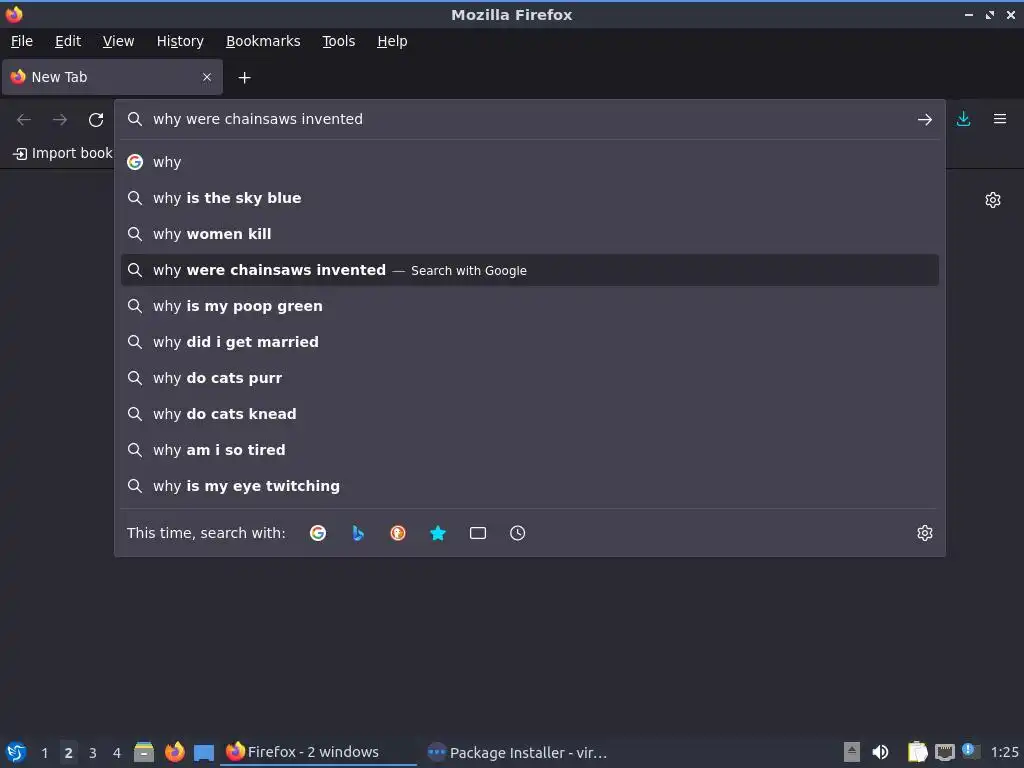Open the Downloads panel

coord(963,119)
